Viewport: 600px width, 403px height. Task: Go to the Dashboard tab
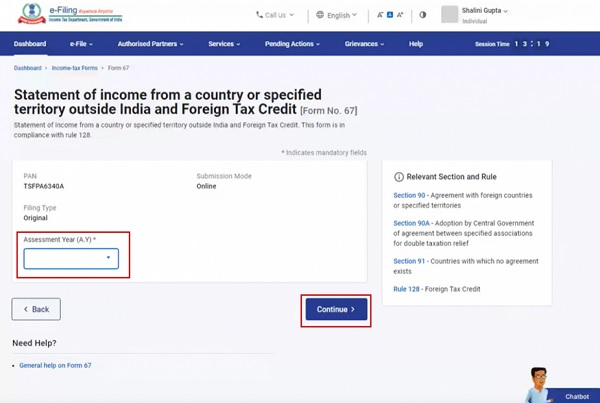tap(30, 44)
